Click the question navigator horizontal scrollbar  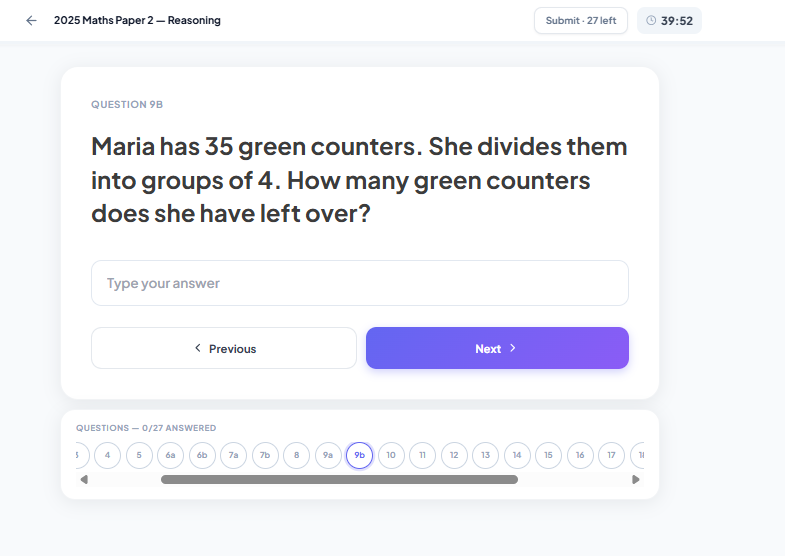click(x=339, y=479)
